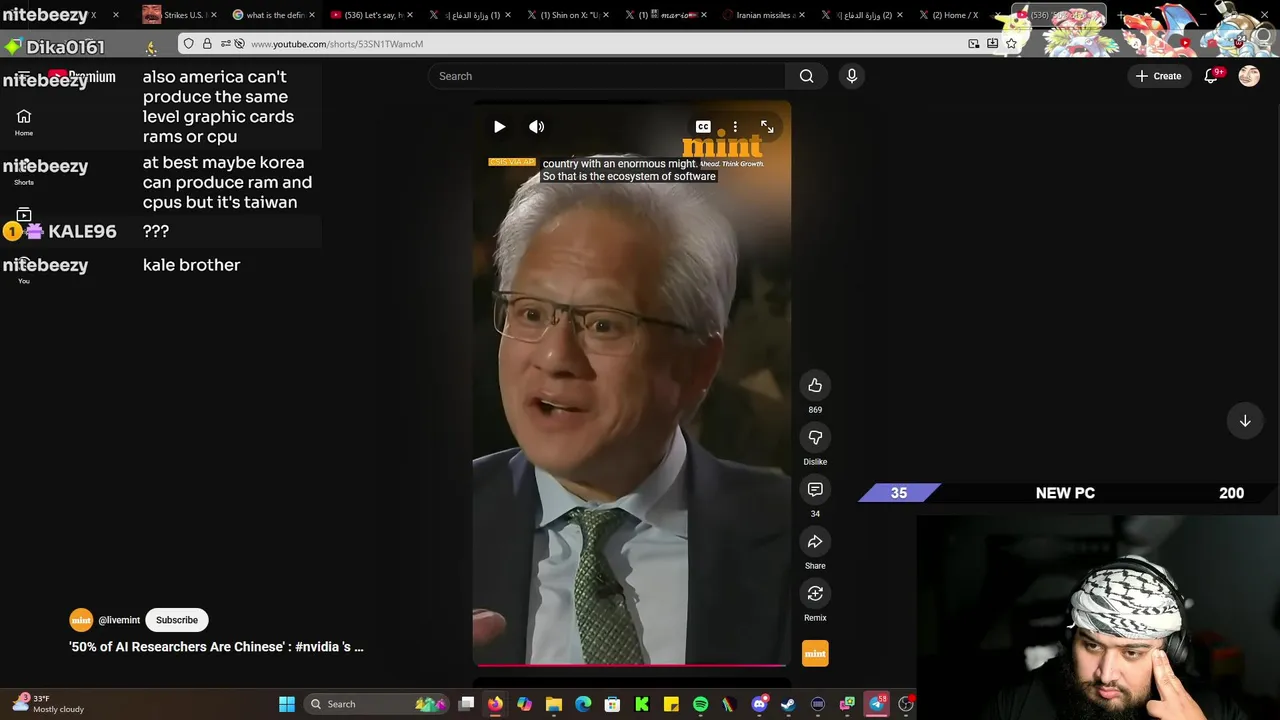This screenshot has width=1280, height=720.
Task: Open Telegram from the taskbar
Action: coord(877,704)
